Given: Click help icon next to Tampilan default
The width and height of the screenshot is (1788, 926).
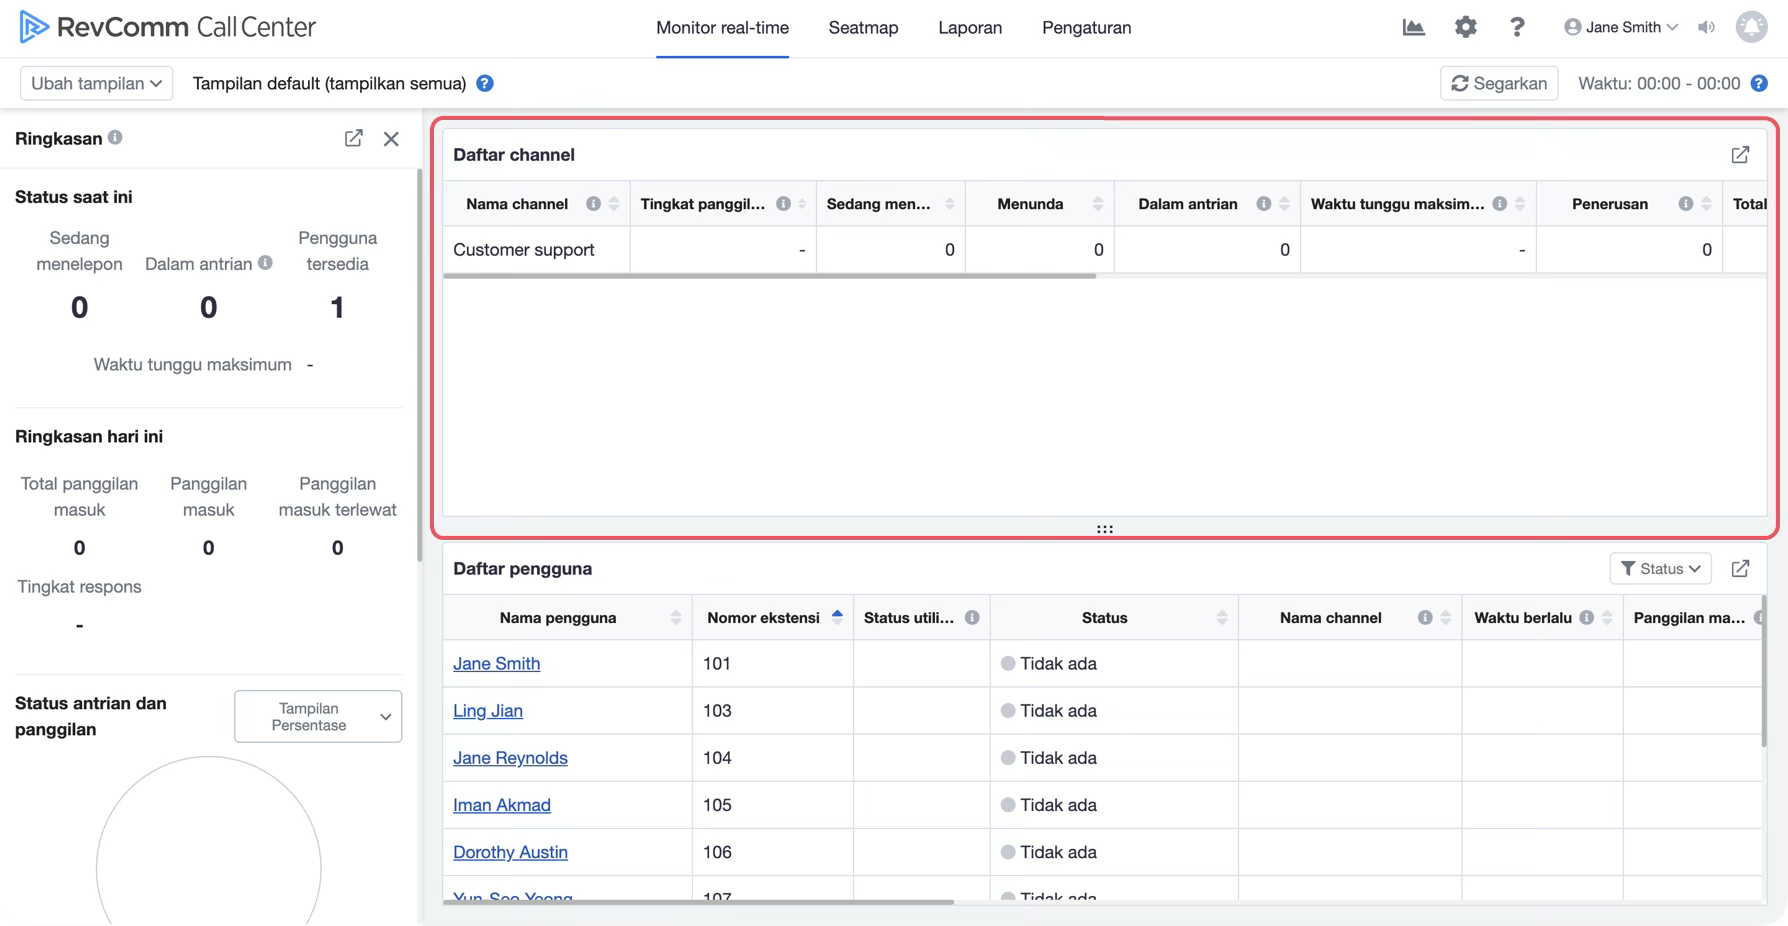Looking at the screenshot, I should tap(485, 83).
